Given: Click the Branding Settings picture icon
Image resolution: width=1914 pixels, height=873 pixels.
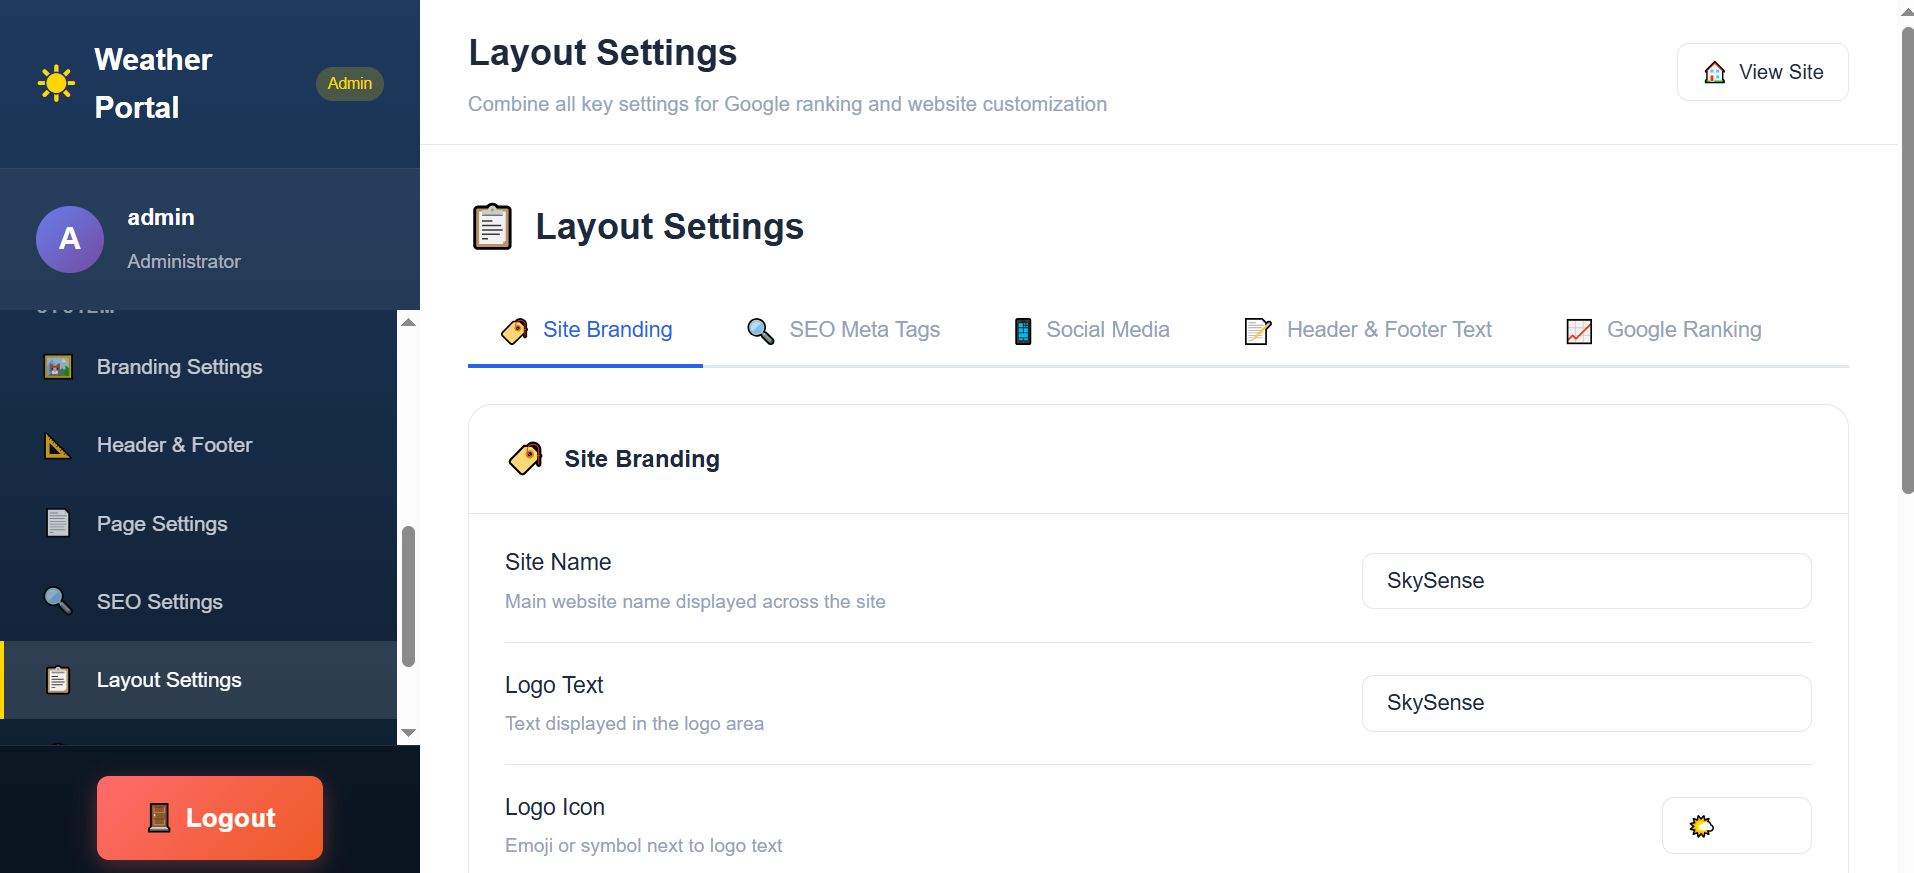Looking at the screenshot, I should pyautogui.click(x=58, y=367).
